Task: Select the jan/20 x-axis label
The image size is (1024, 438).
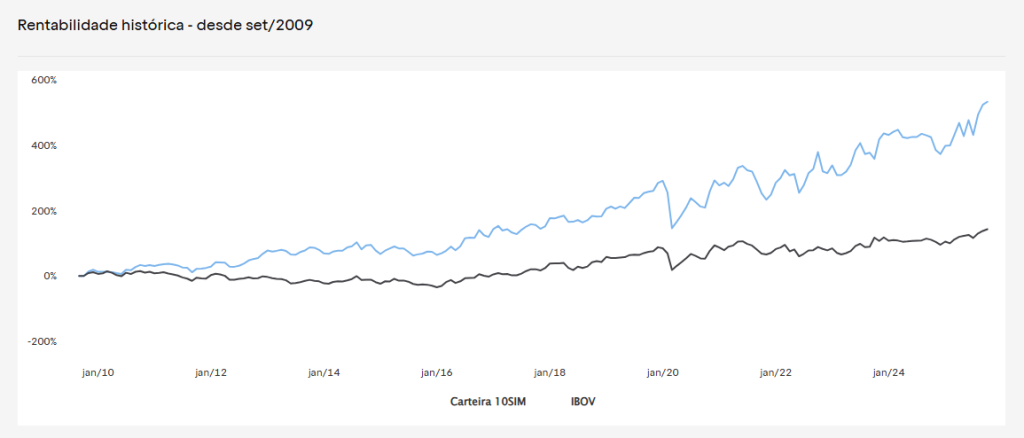Action: coord(663,373)
